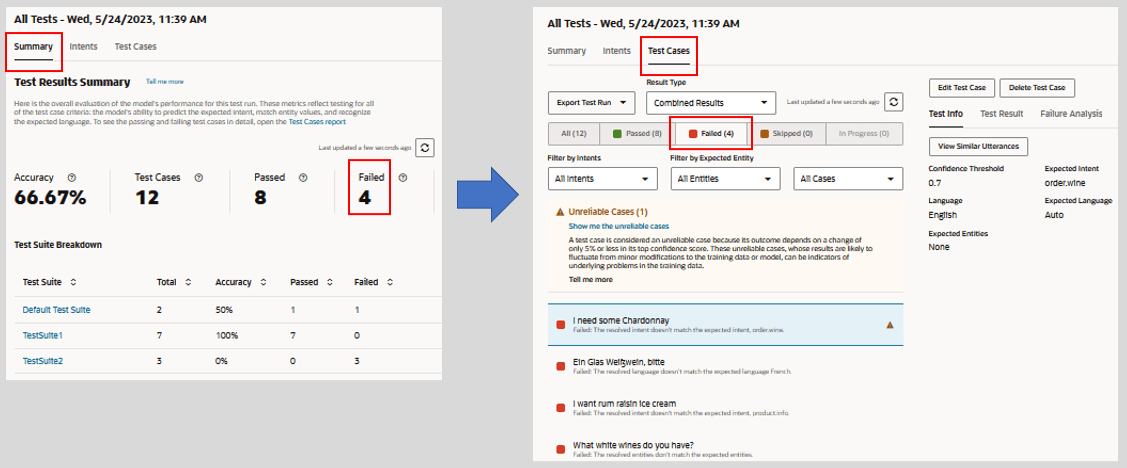
Task: Click the sort icon on the Accuracy column header
Action: 262,283
